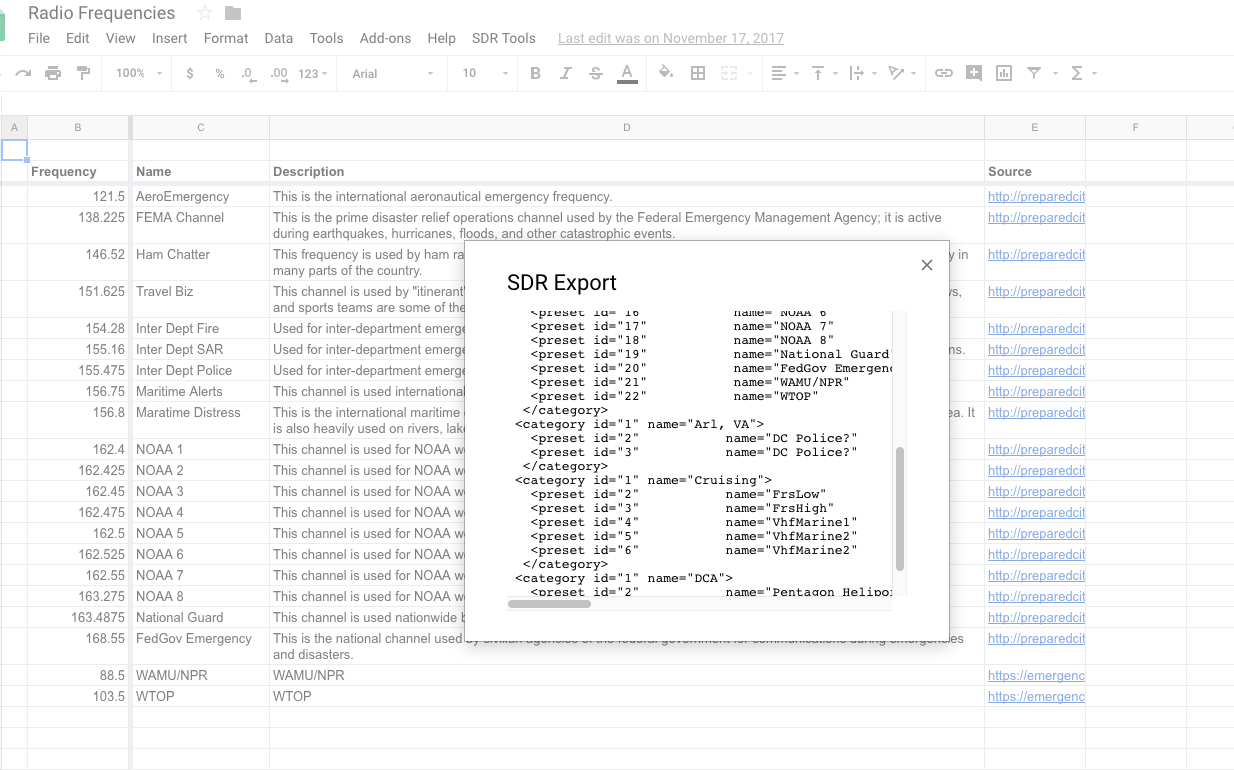The width and height of the screenshot is (1234, 770).
Task: Open the SDR Tools menu
Action: click(504, 38)
